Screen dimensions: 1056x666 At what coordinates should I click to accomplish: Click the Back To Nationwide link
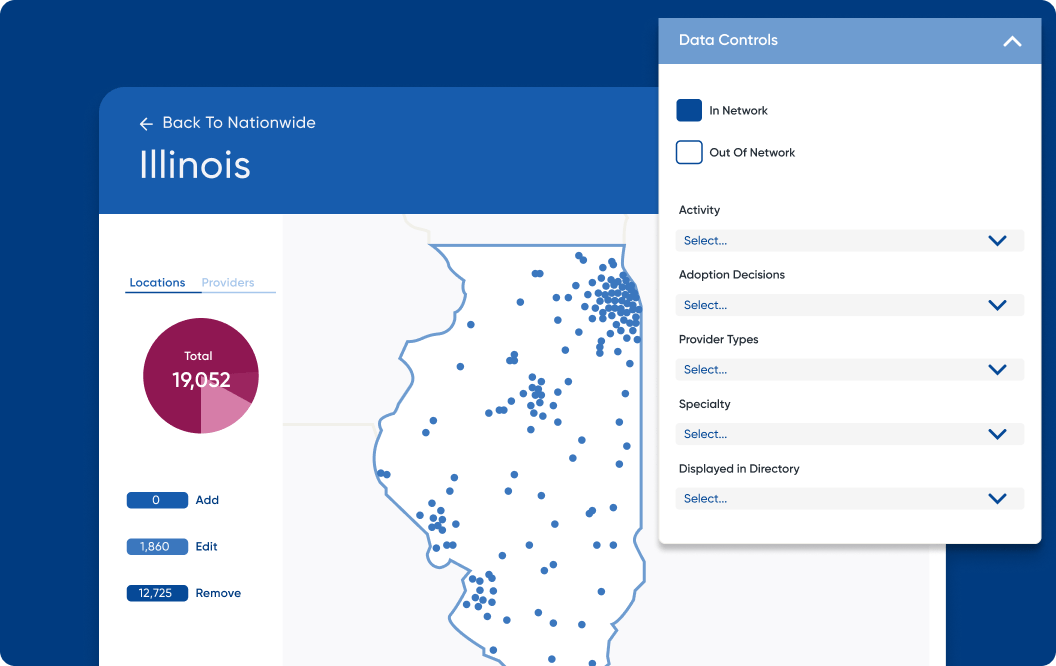tap(240, 123)
